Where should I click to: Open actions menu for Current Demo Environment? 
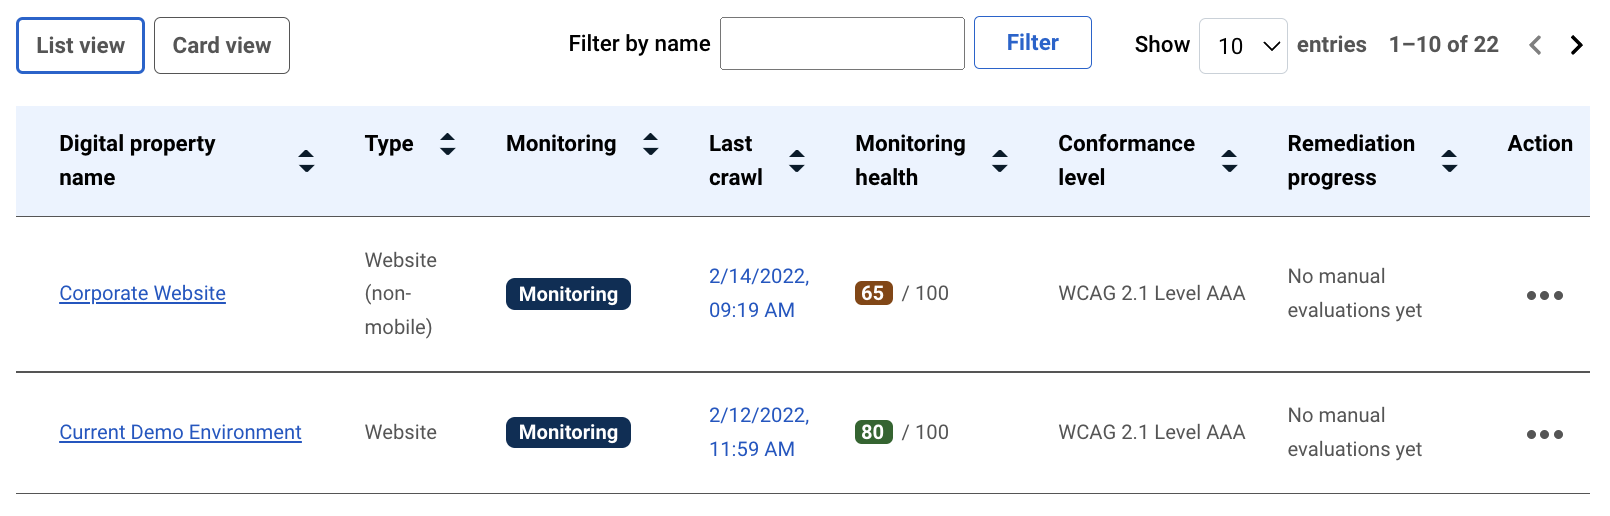(x=1544, y=434)
